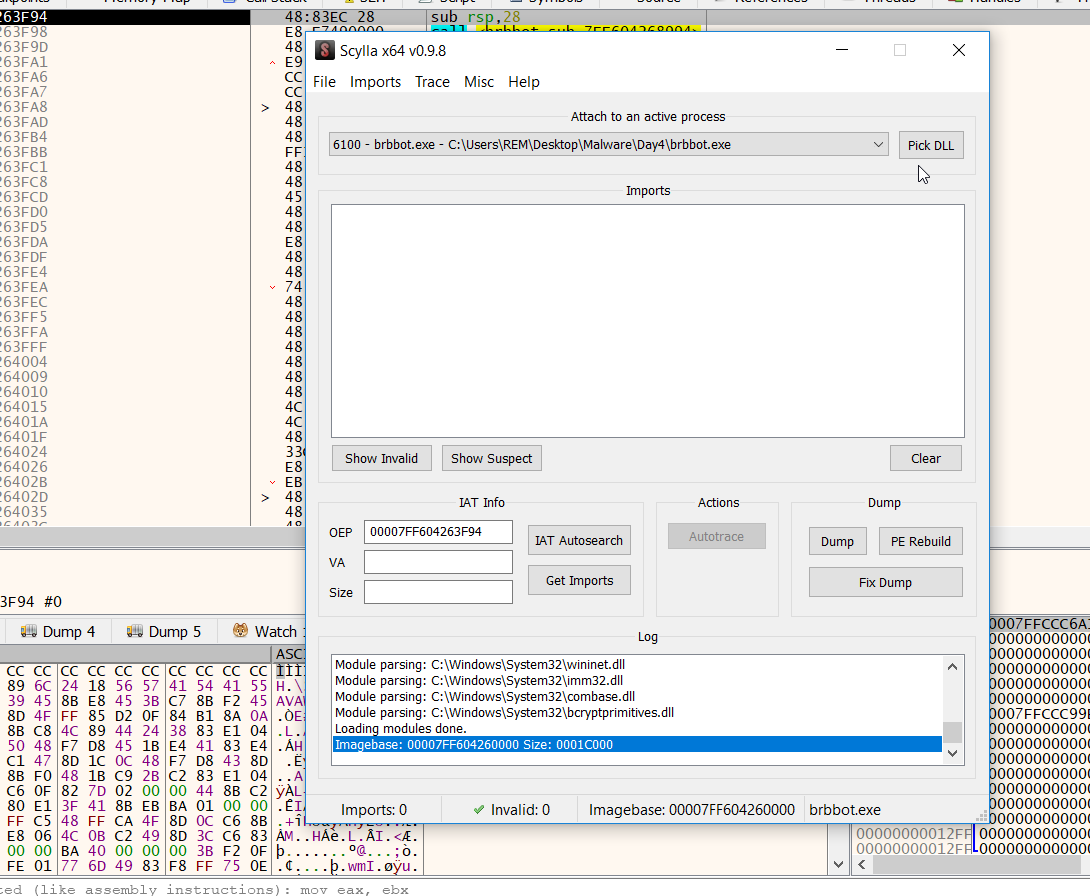Click into the OEP address field
The width and height of the screenshot is (1090, 896).
(x=438, y=532)
